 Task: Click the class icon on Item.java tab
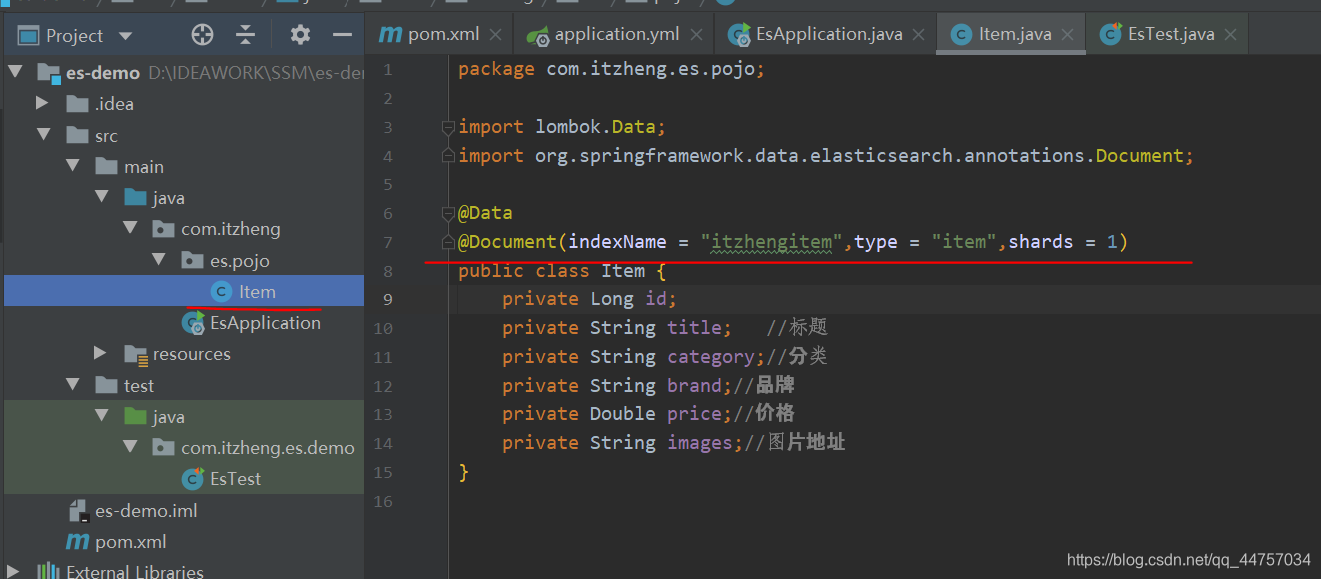point(961,34)
